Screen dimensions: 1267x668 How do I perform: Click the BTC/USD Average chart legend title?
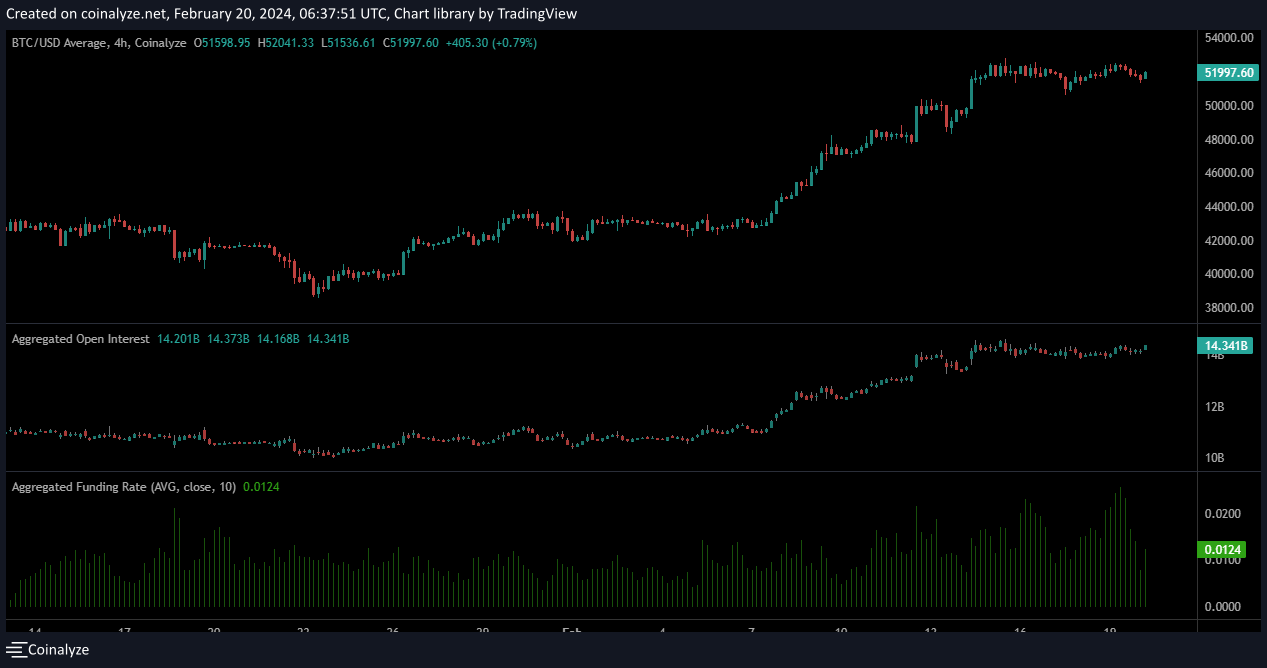(x=98, y=43)
